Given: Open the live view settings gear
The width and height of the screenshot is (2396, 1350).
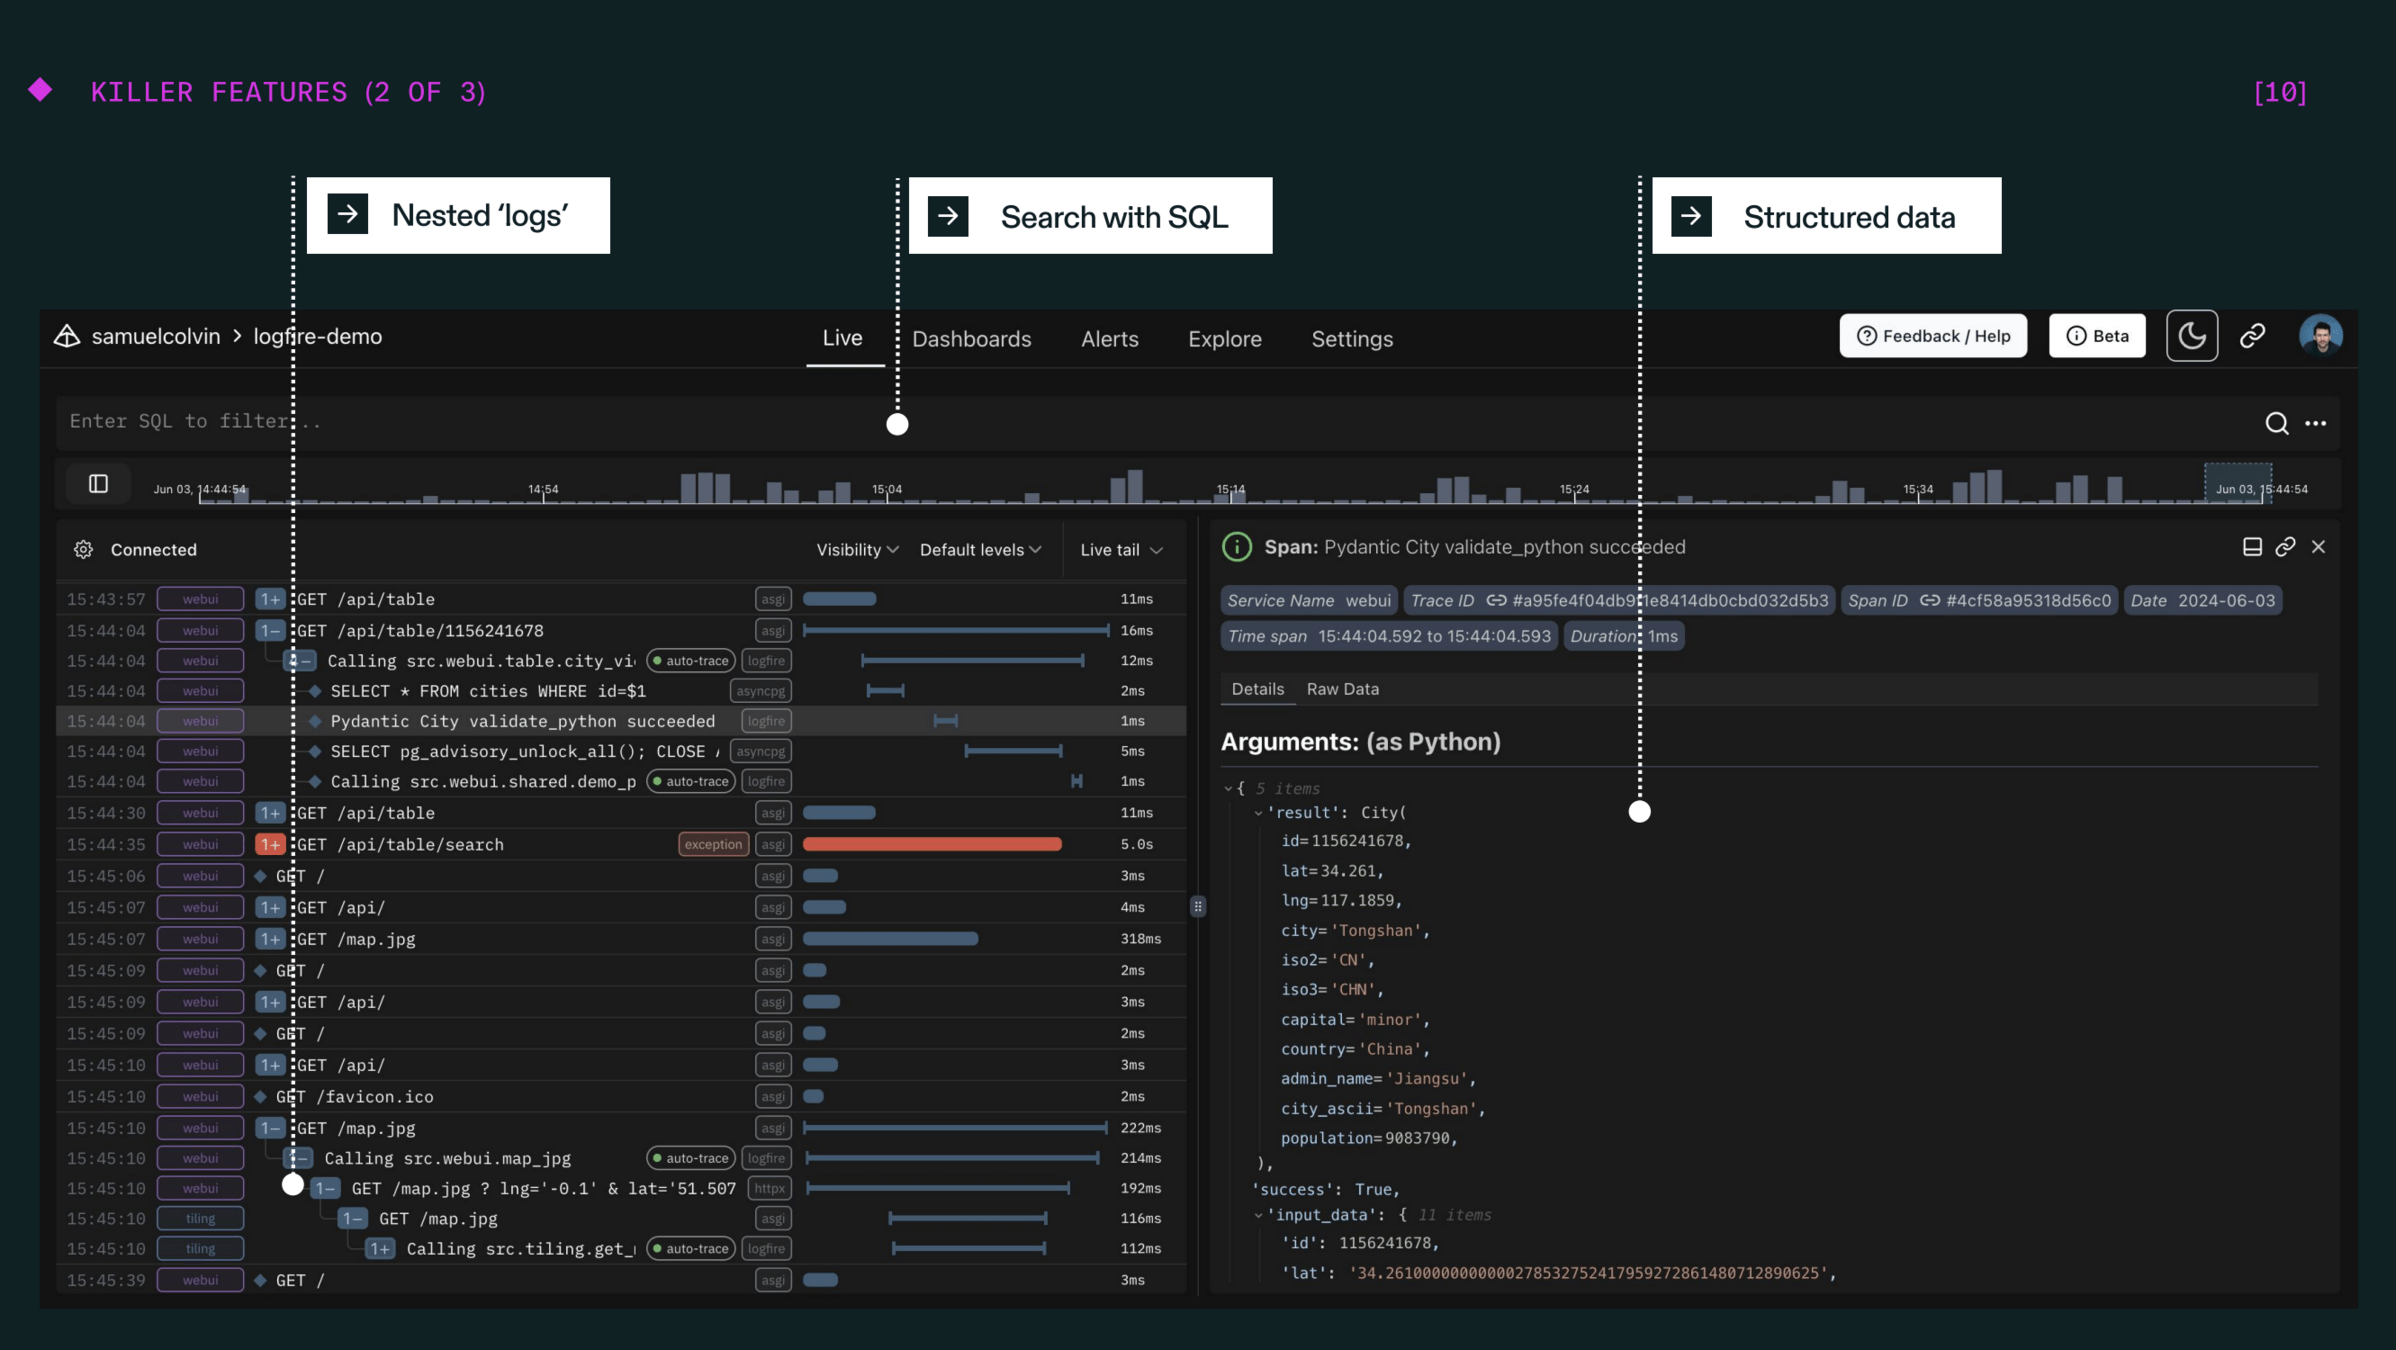Looking at the screenshot, I should tap(83, 549).
